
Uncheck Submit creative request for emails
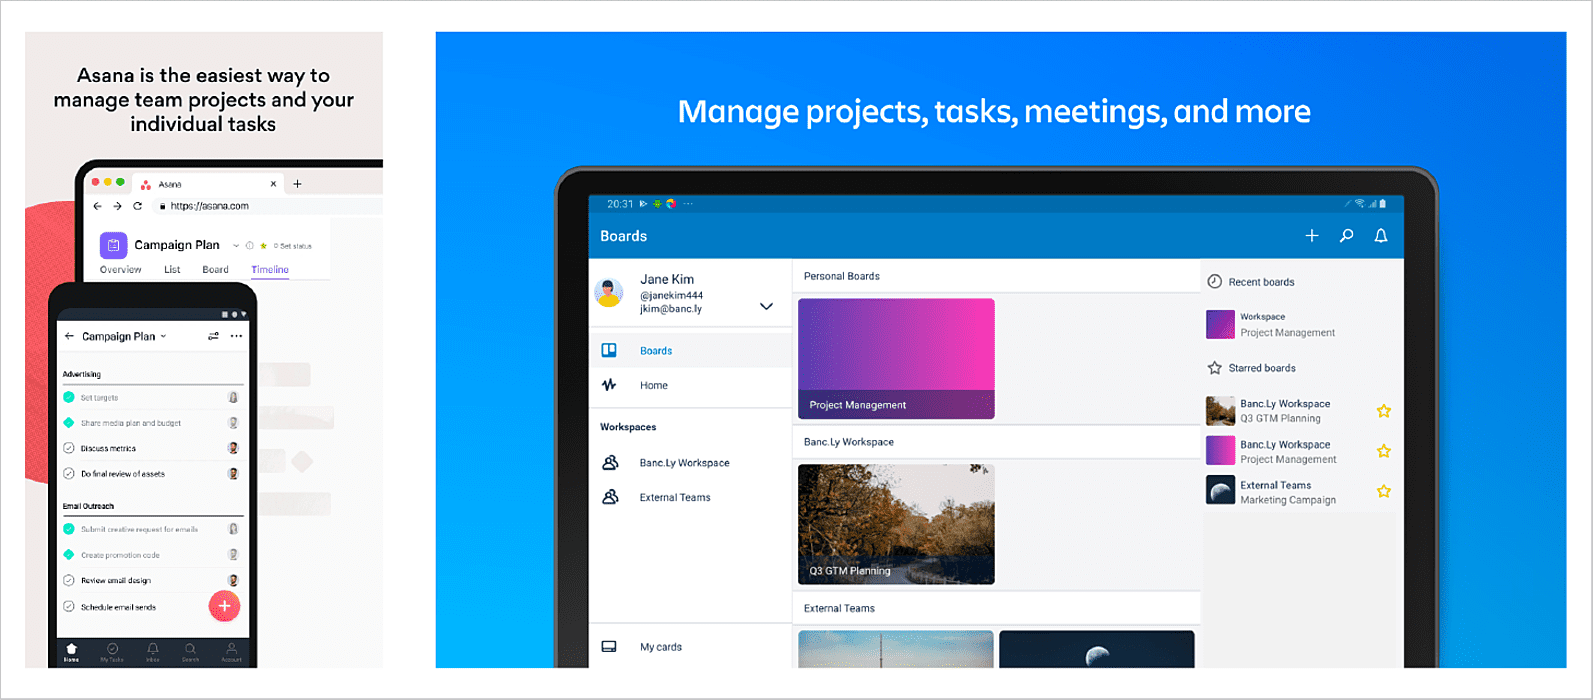[69, 529]
